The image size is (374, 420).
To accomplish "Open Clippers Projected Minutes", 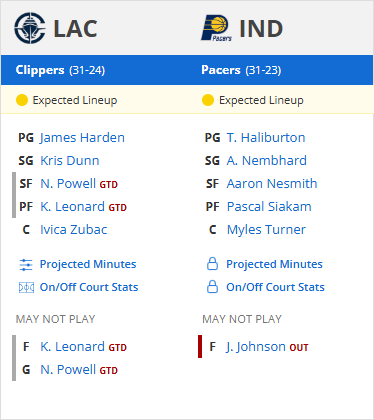I will [x=88, y=264].
